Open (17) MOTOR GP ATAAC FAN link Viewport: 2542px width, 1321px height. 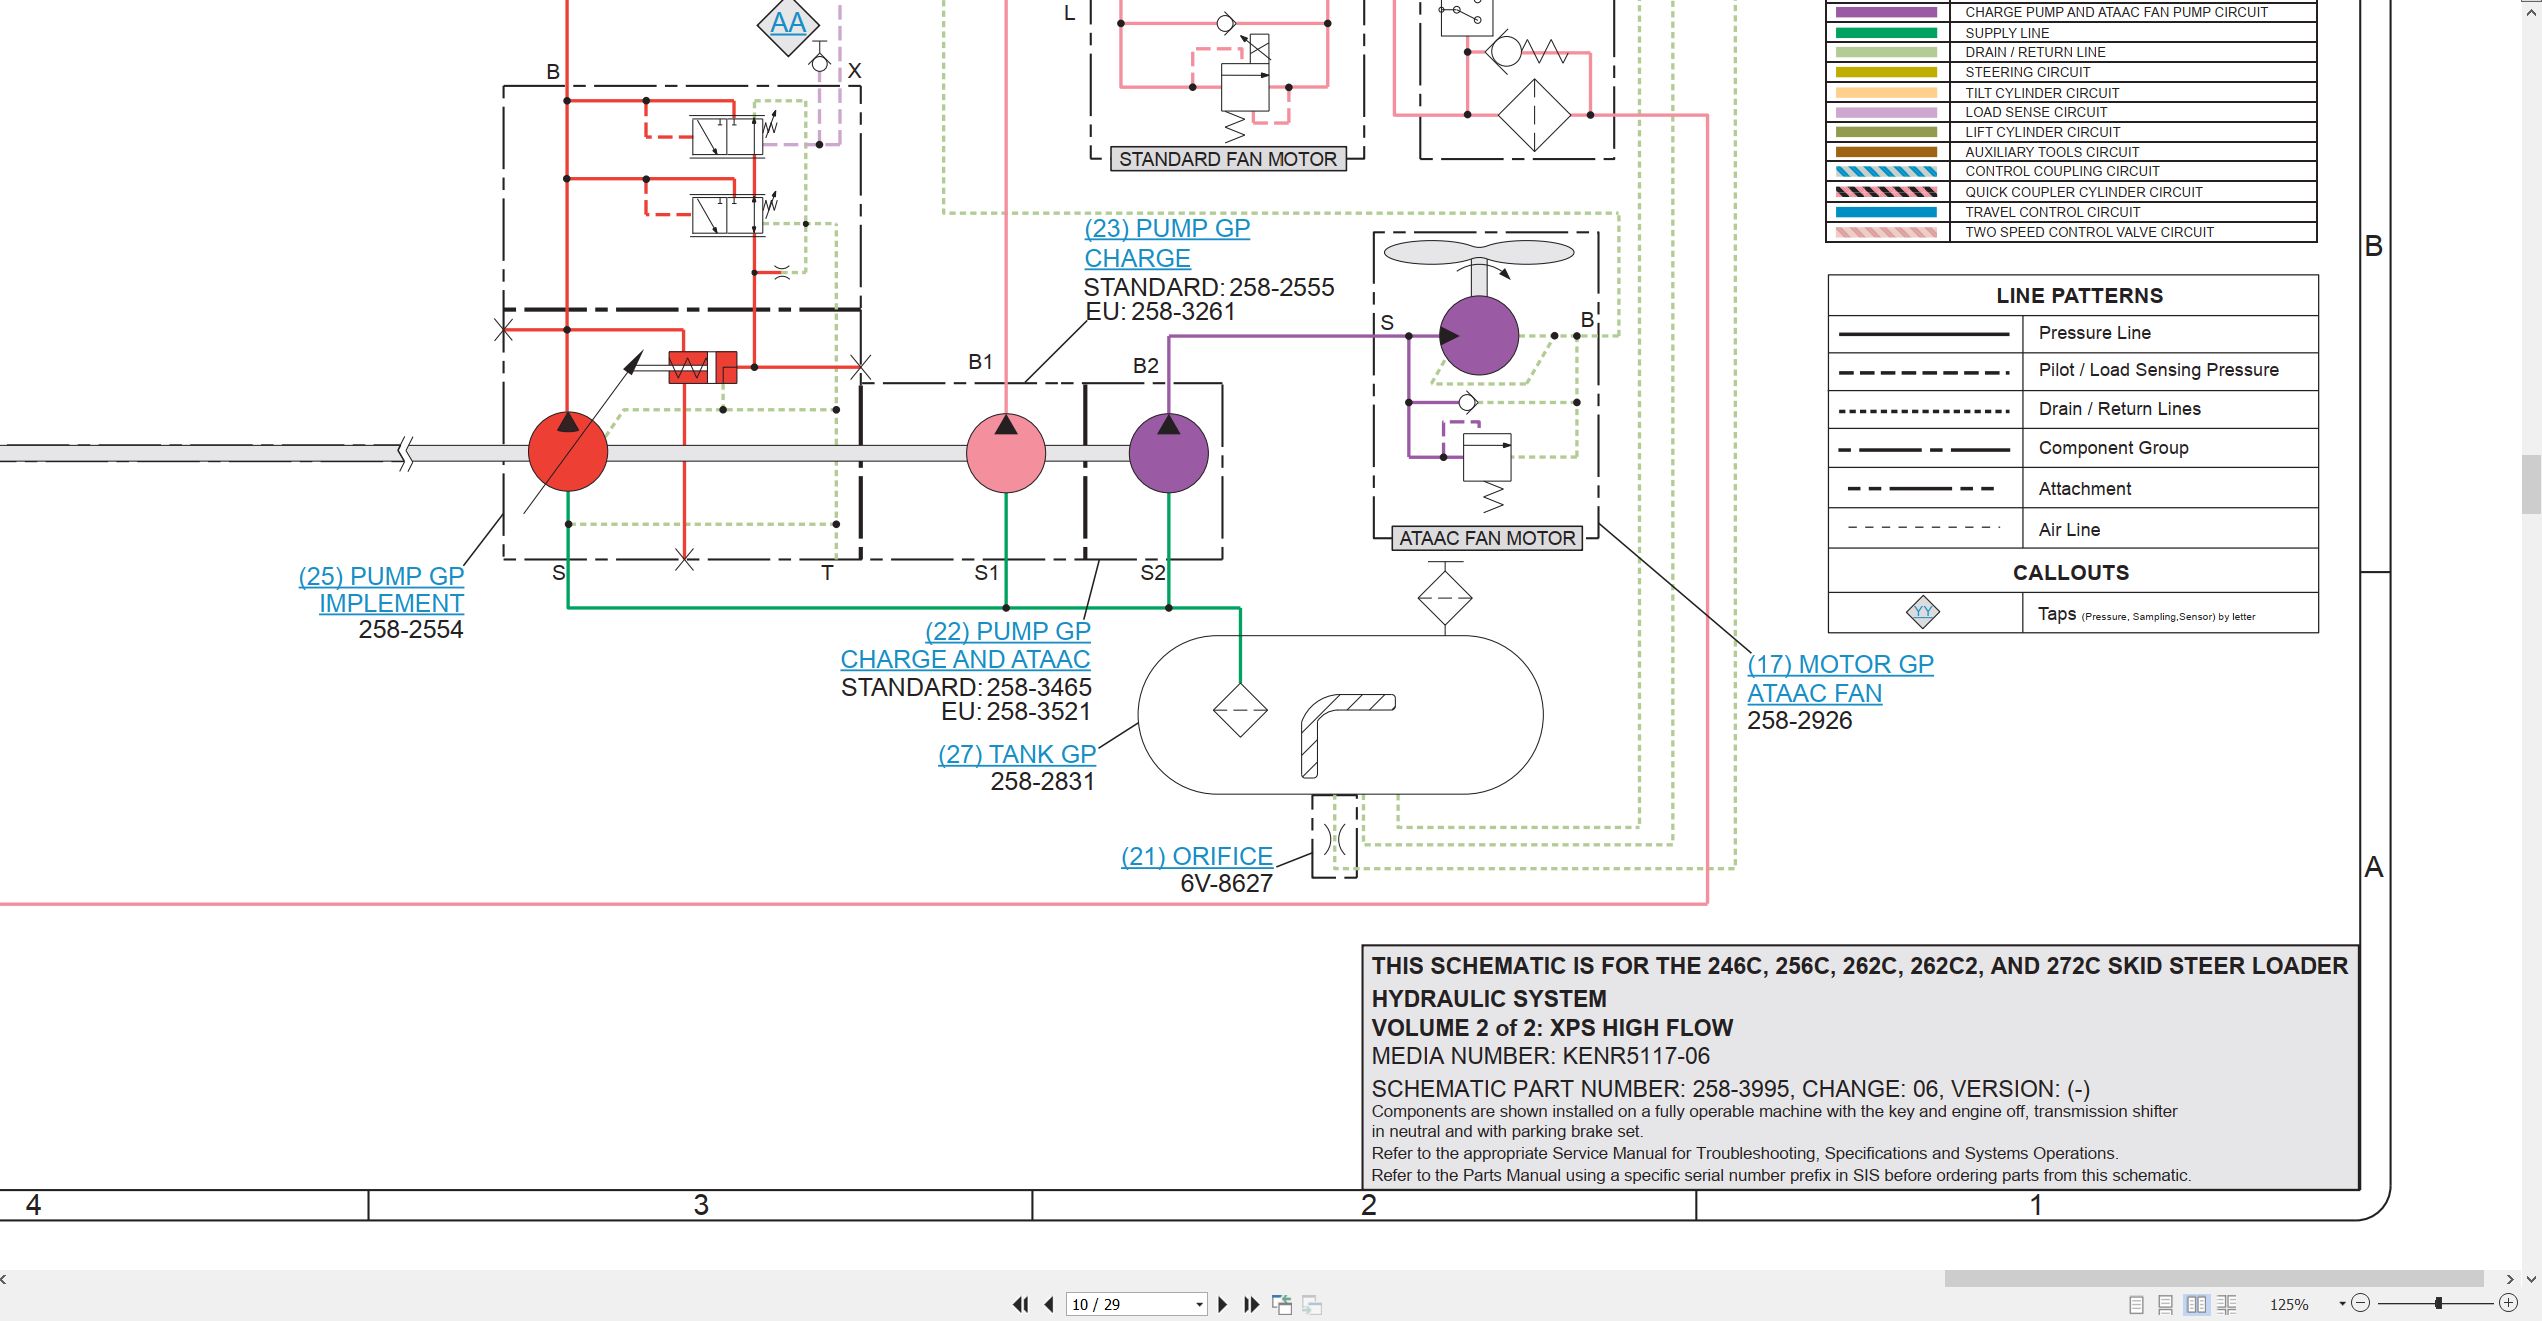tap(1840, 678)
